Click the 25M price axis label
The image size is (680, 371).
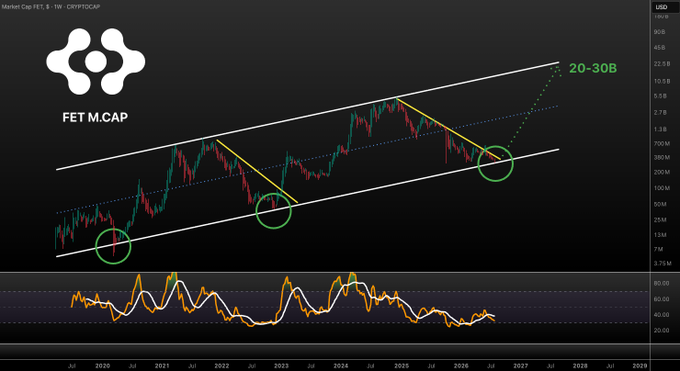[660, 220]
